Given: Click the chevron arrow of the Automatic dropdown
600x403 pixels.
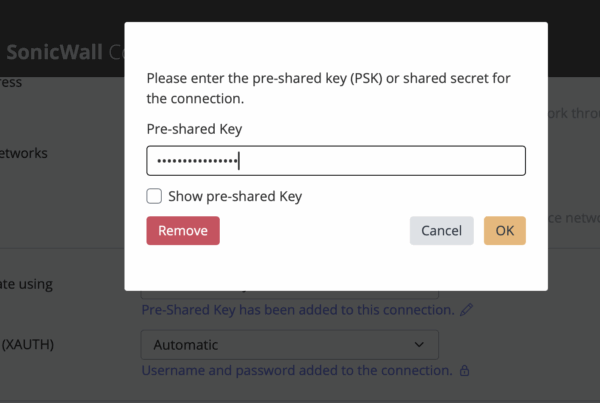Looking at the screenshot, I should pyautogui.click(x=419, y=345).
